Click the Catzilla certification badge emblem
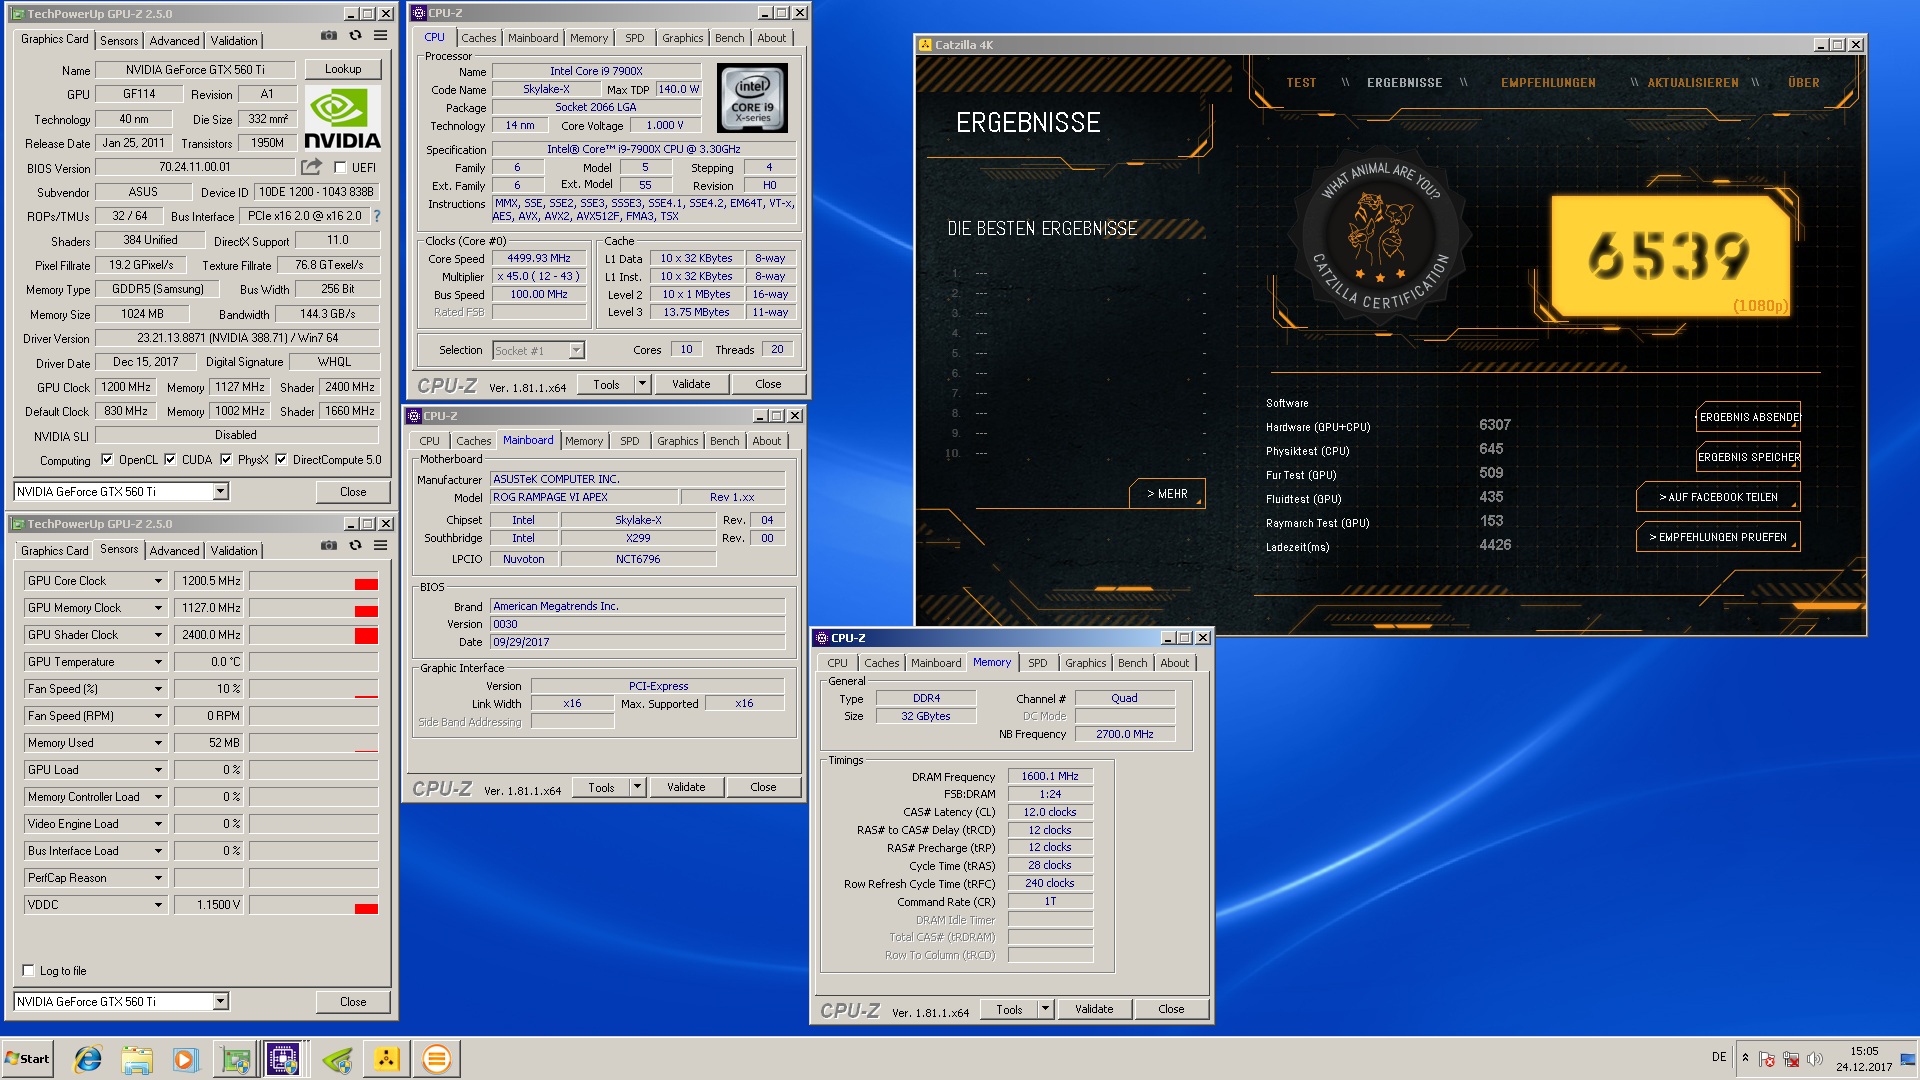The height and width of the screenshot is (1080, 1920). (1380, 236)
